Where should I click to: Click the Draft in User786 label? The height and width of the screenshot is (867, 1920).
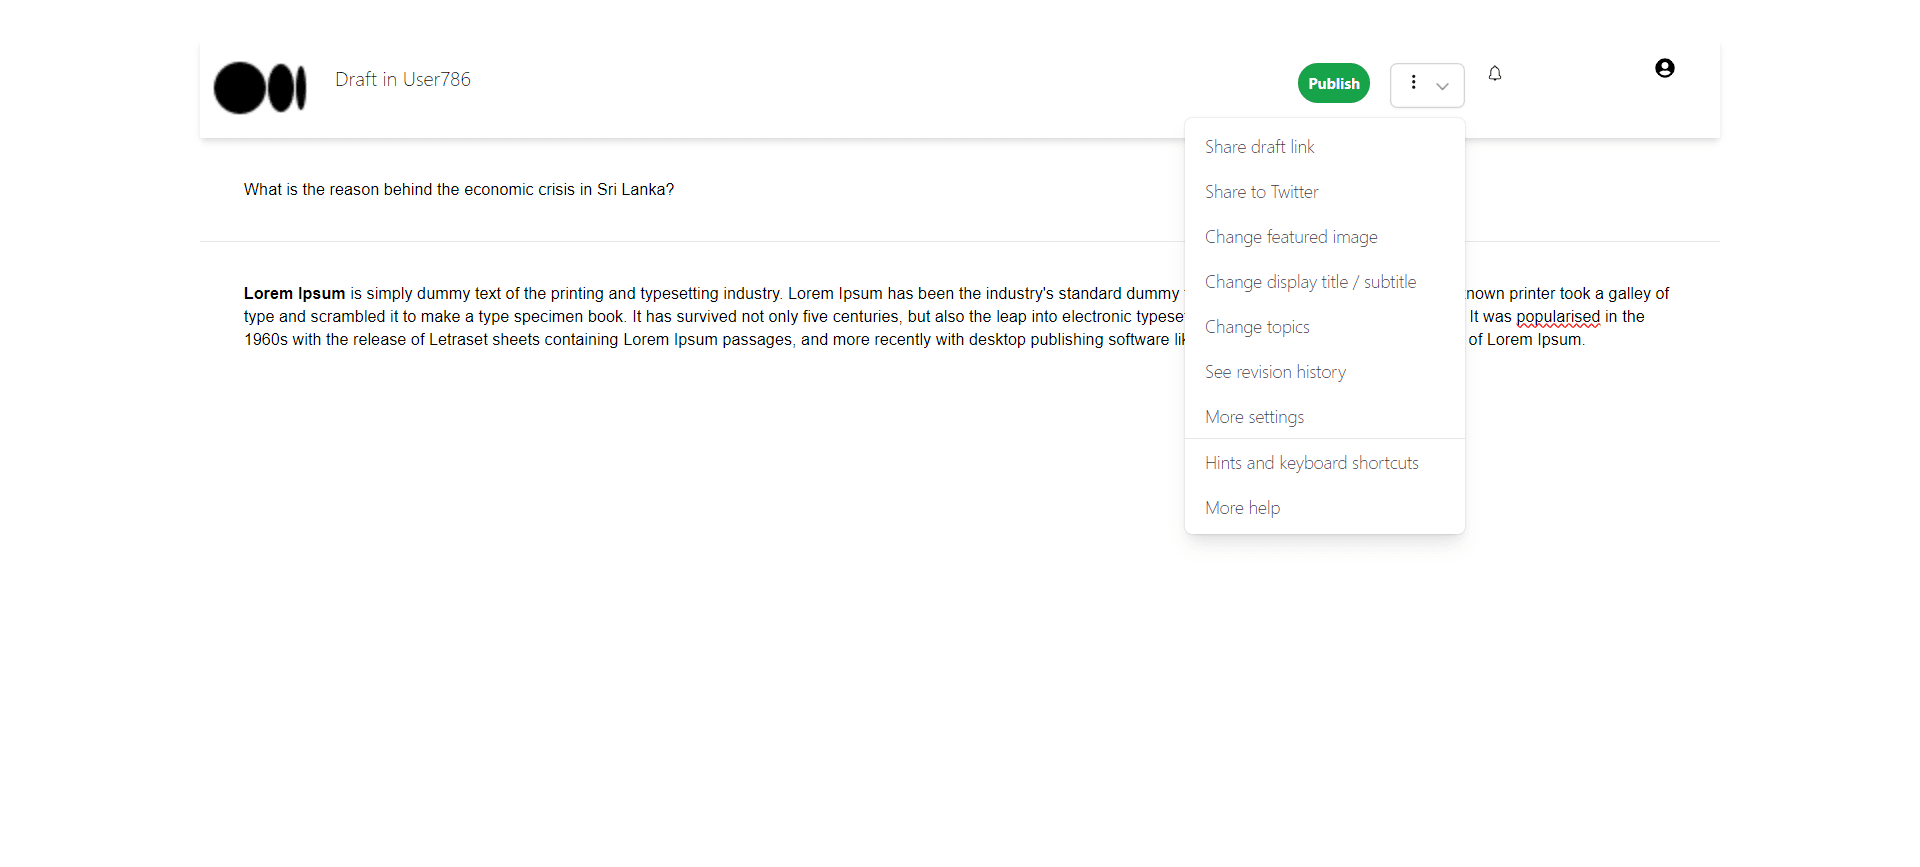402,80
